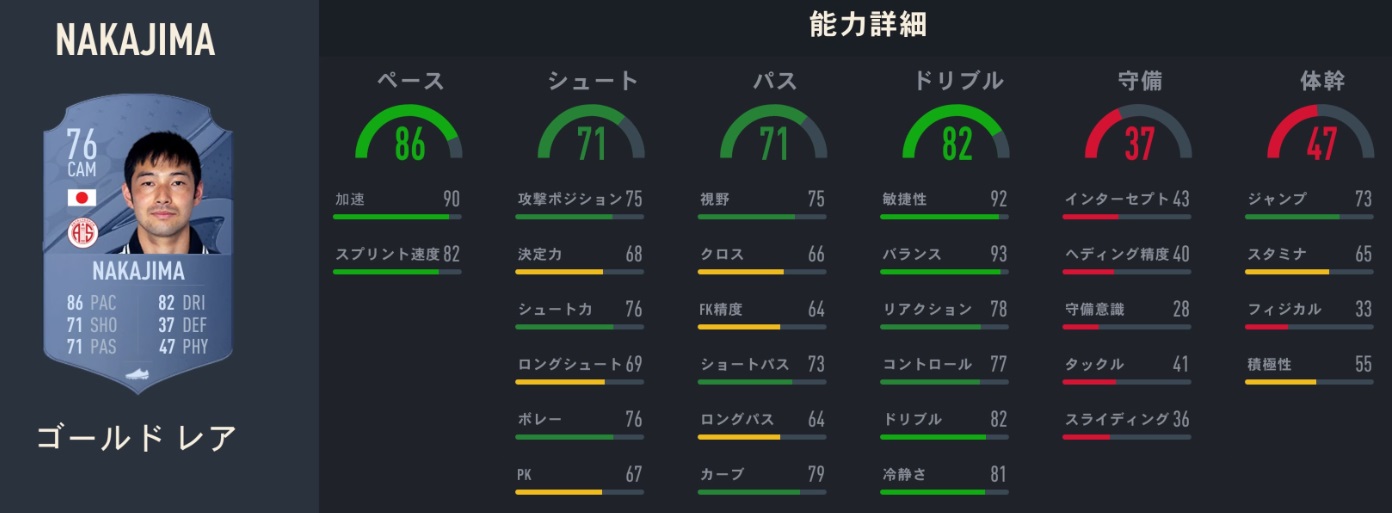The image size is (1392, 513).
Task: Select the パス category heading
Action: (x=774, y=81)
